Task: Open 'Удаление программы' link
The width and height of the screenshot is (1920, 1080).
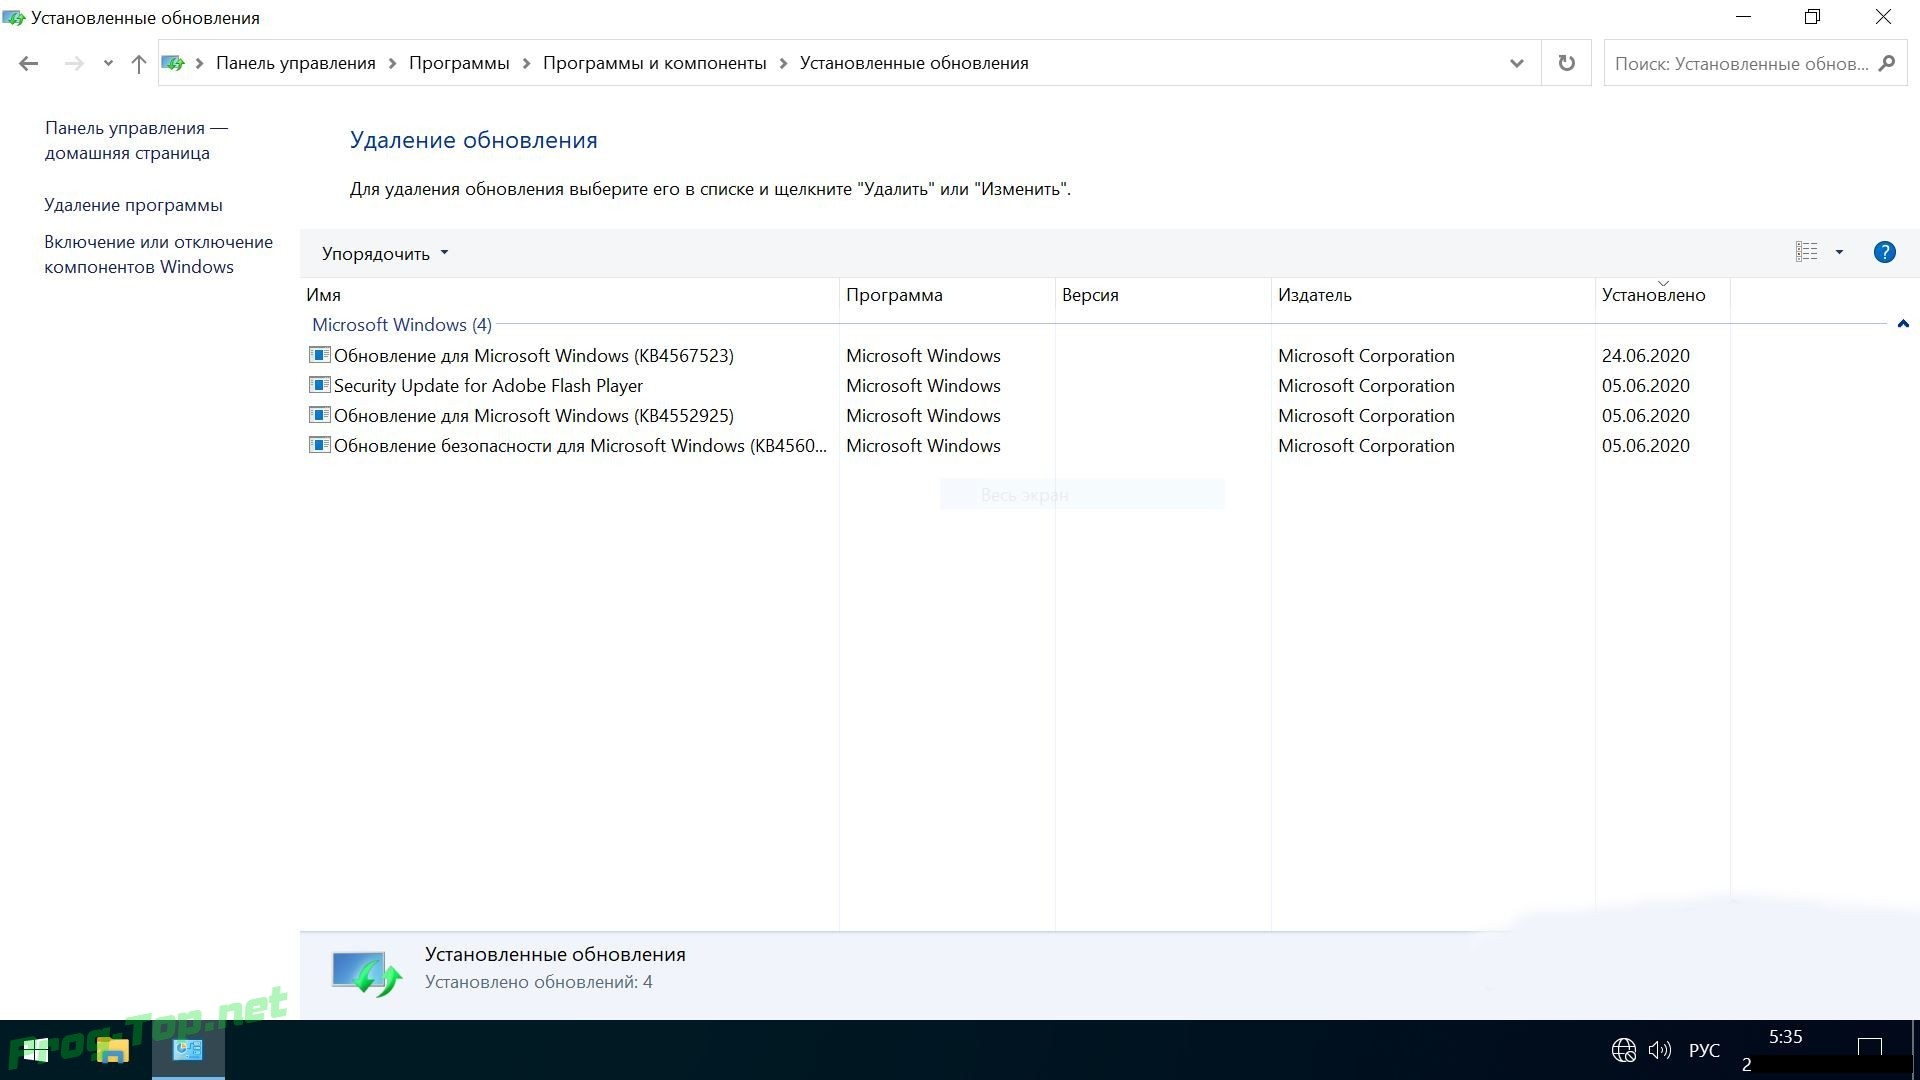Action: (133, 205)
